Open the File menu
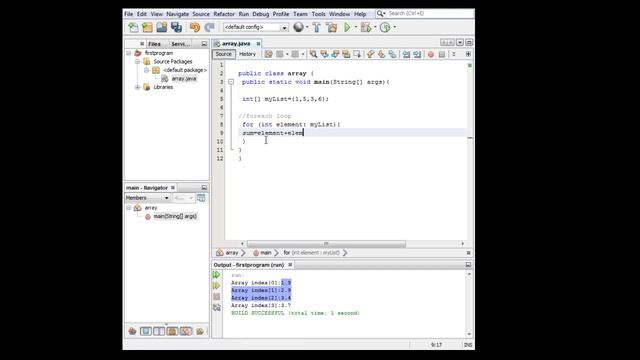Viewport: 640px width, 360px height. coord(129,14)
